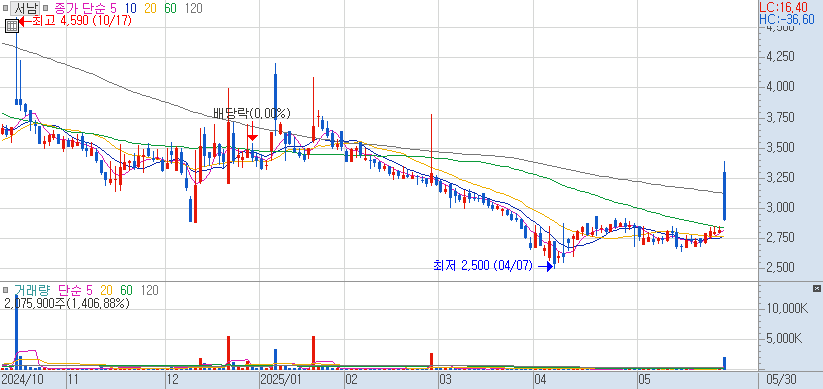The image size is (823, 389).
Task: Select the green 60 volume average label
Action: coord(126,290)
